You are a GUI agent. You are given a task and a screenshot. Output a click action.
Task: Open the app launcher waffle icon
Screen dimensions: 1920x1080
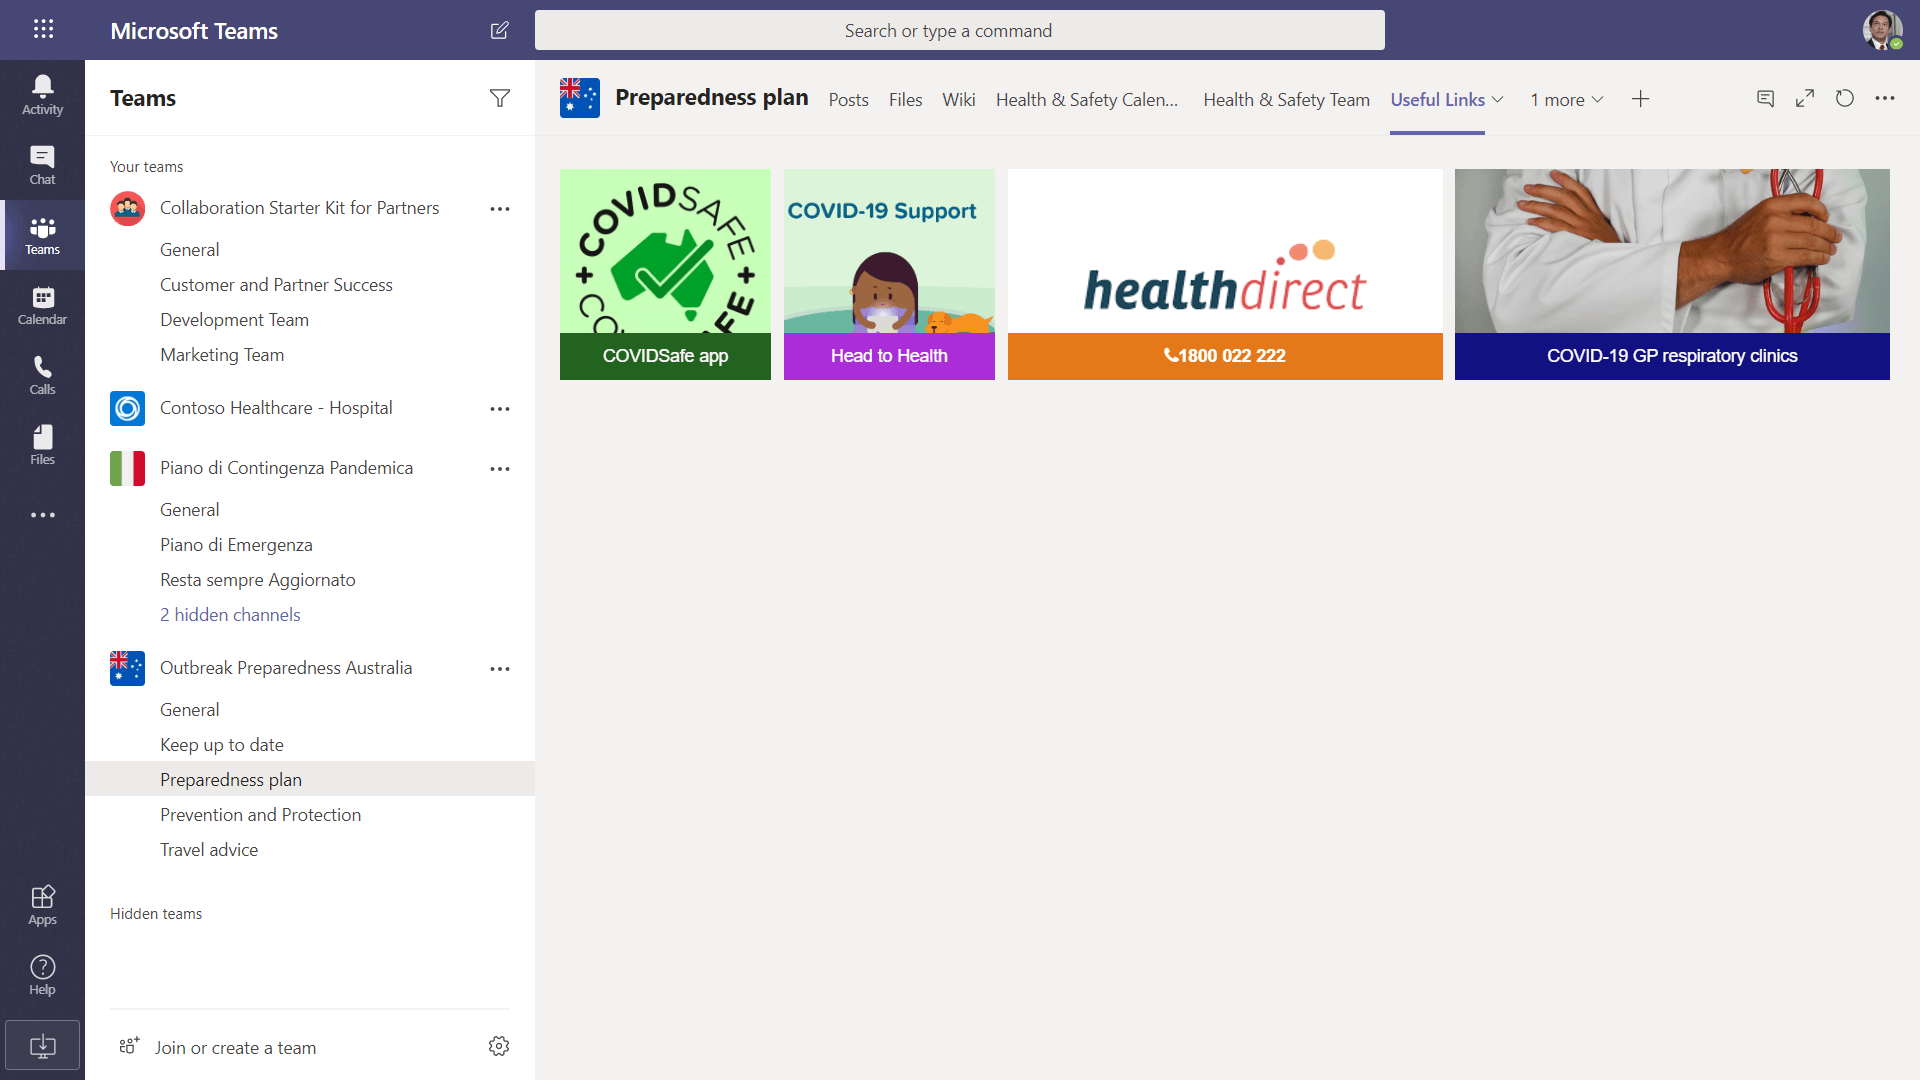click(x=43, y=29)
